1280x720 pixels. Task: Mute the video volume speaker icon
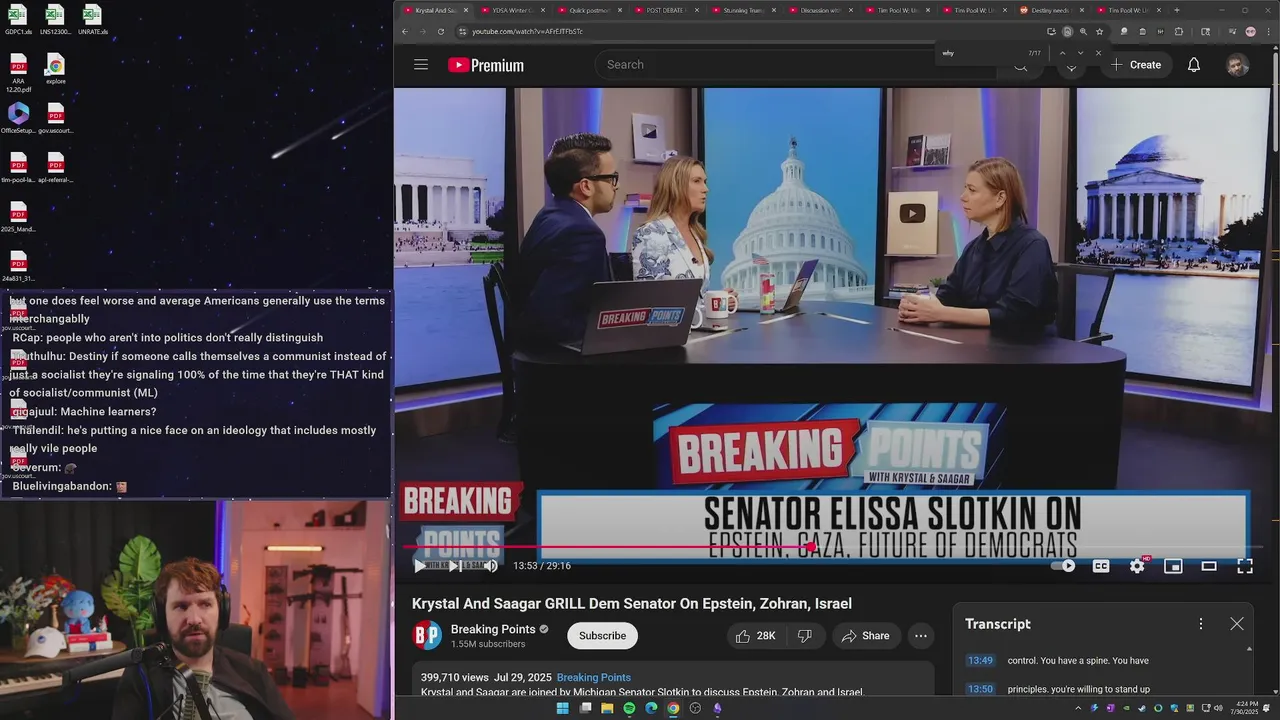coord(490,566)
